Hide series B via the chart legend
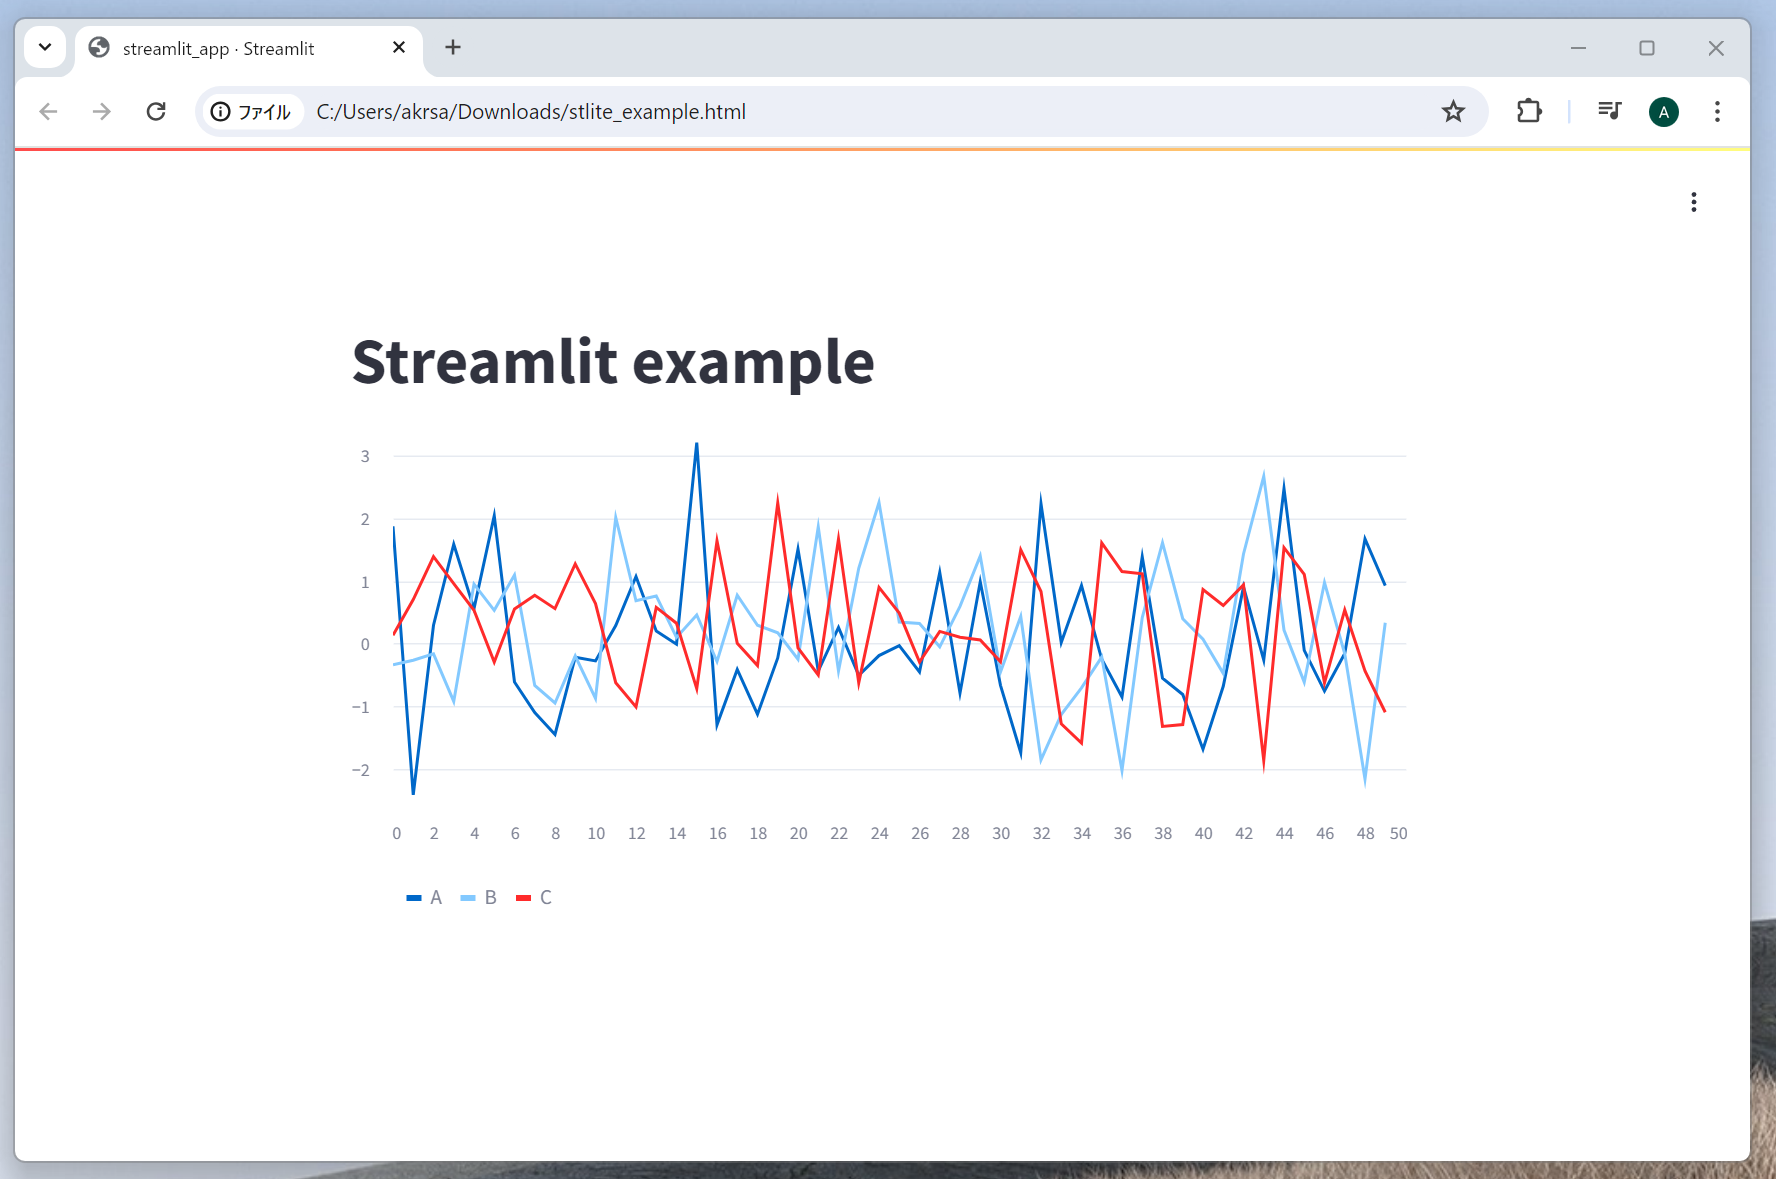This screenshot has height=1179, width=1776. click(478, 897)
